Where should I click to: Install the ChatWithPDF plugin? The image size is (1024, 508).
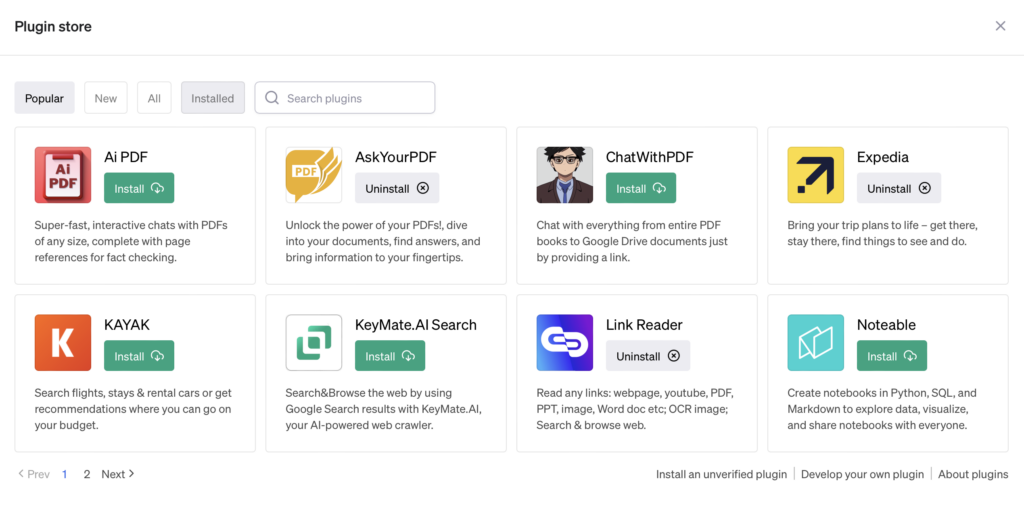(641, 188)
